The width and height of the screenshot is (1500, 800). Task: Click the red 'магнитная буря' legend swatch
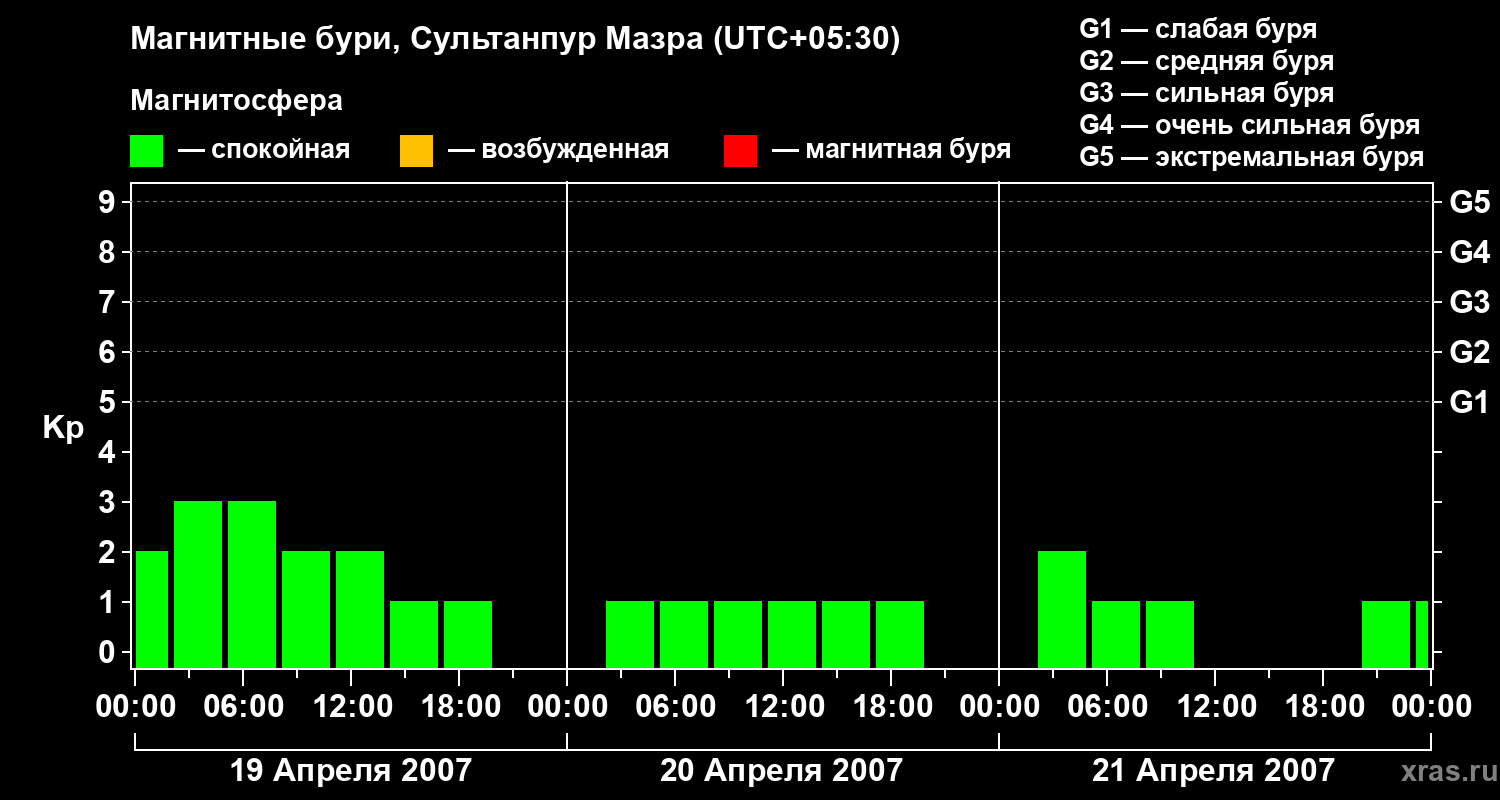(x=740, y=151)
